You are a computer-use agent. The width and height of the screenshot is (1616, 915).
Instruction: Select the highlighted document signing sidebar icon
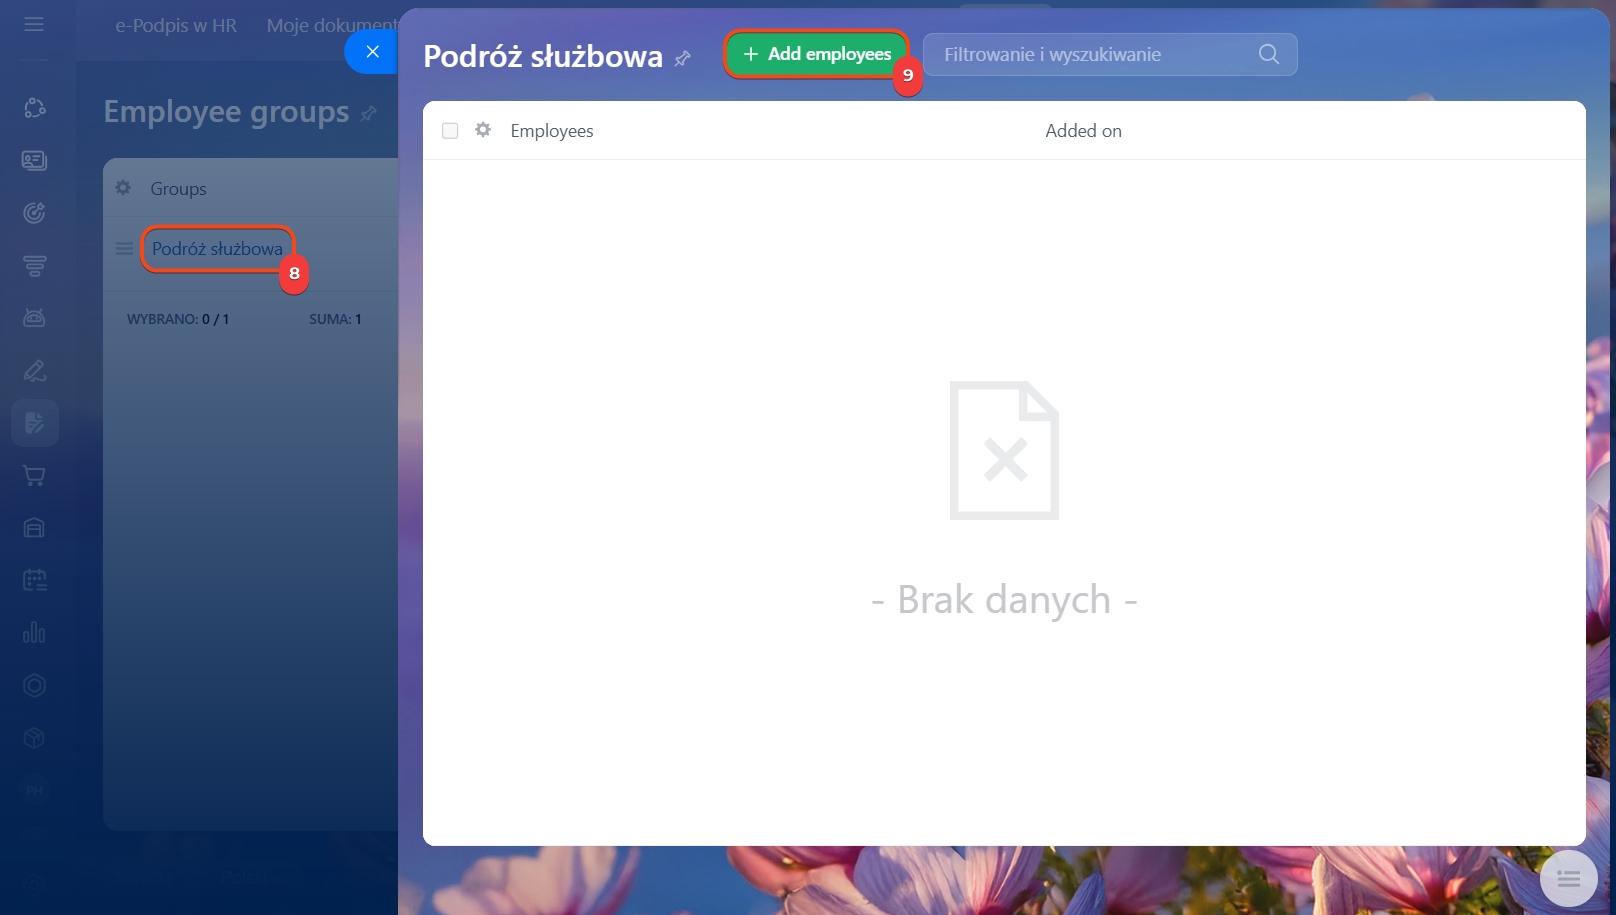tap(34, 423)
